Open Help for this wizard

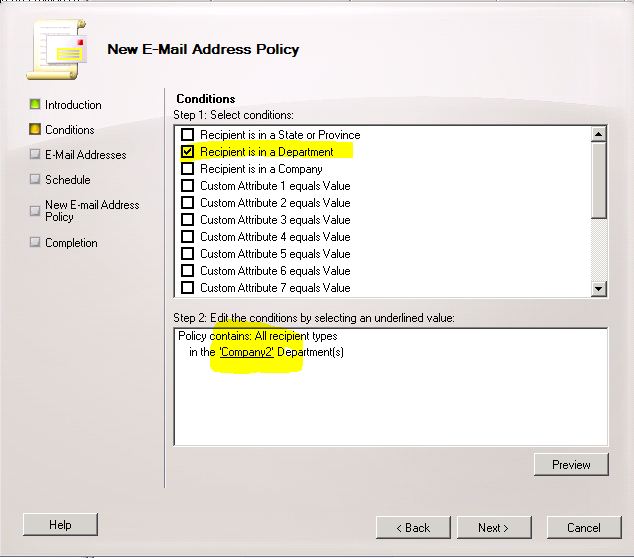(x=60, y=525)
